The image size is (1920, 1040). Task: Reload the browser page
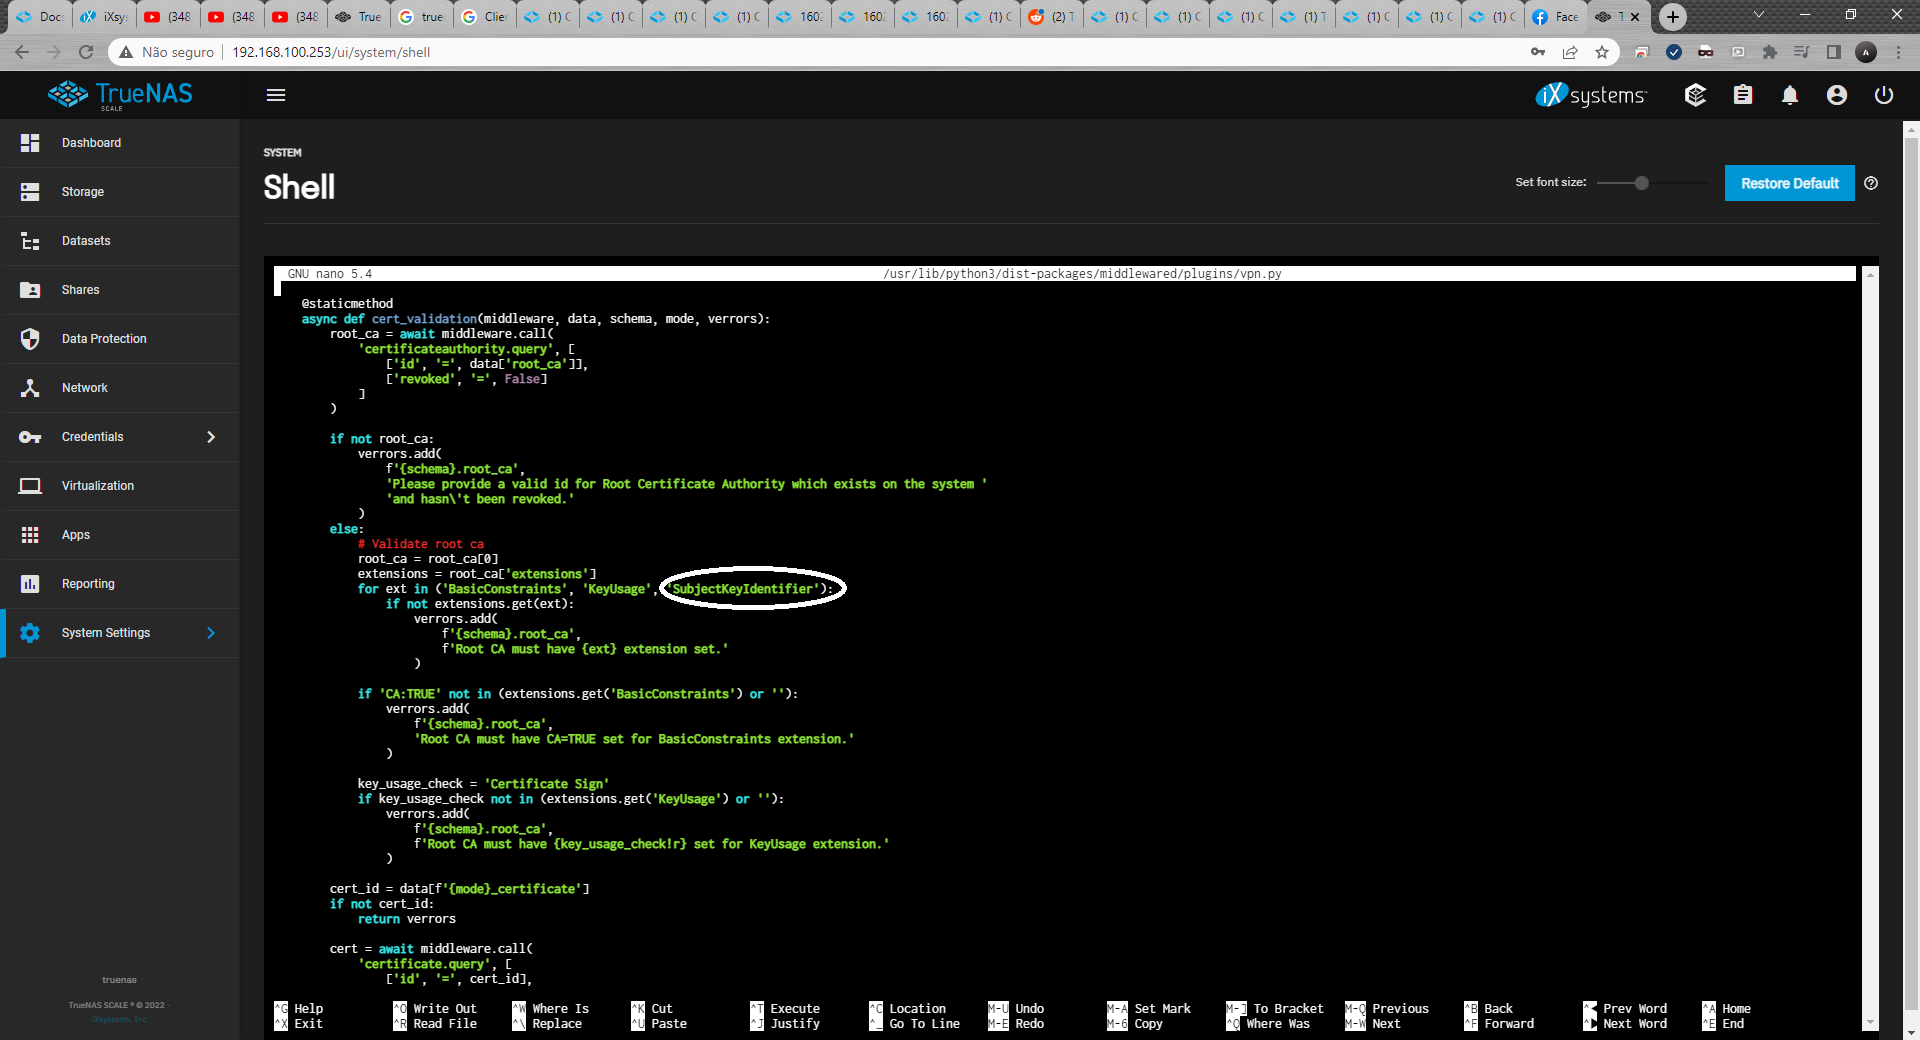point(86,52)
